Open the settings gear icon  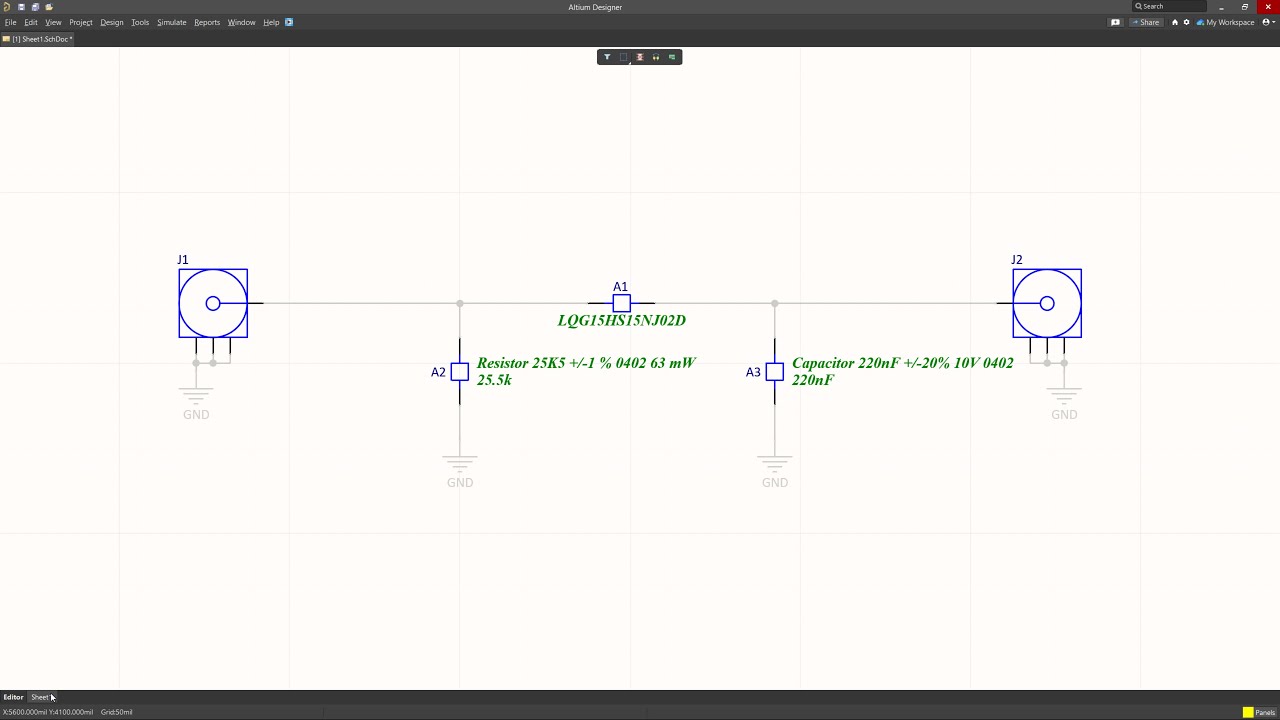1187,22
